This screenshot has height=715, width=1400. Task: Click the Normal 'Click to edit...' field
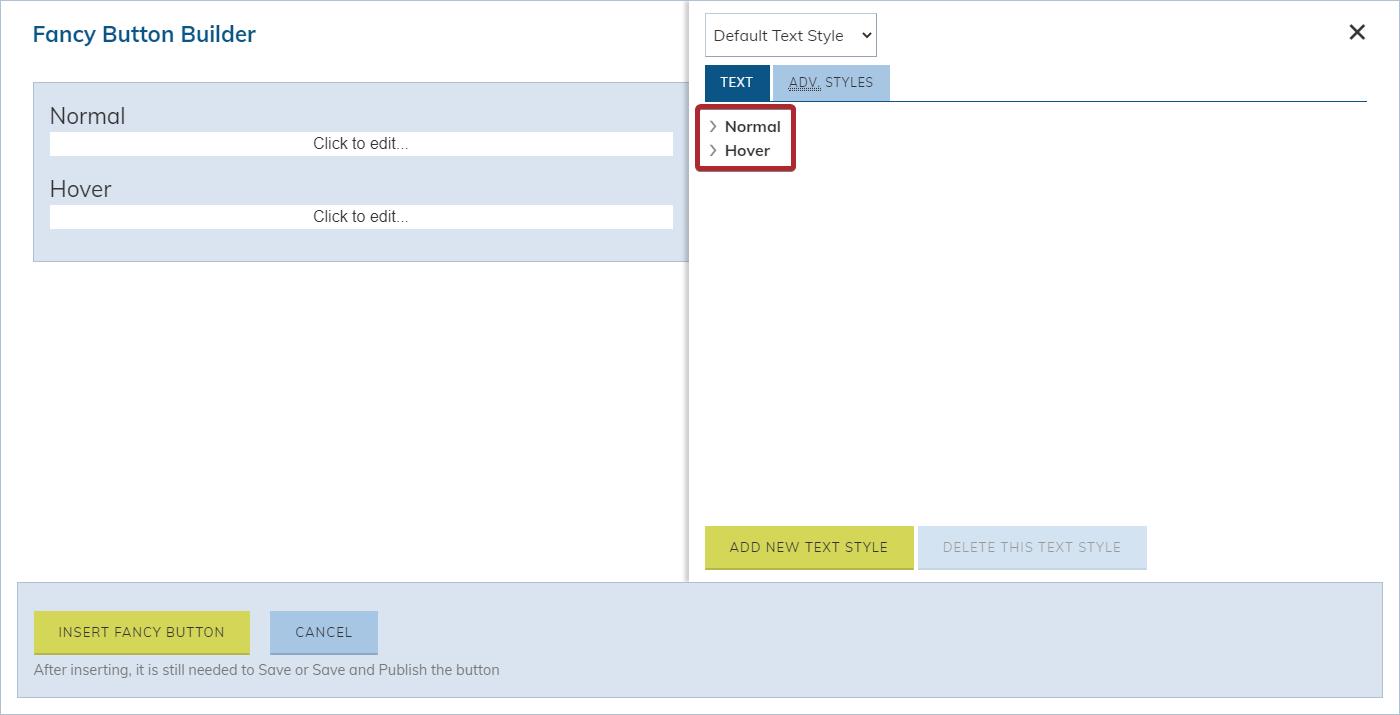(361, 143)
